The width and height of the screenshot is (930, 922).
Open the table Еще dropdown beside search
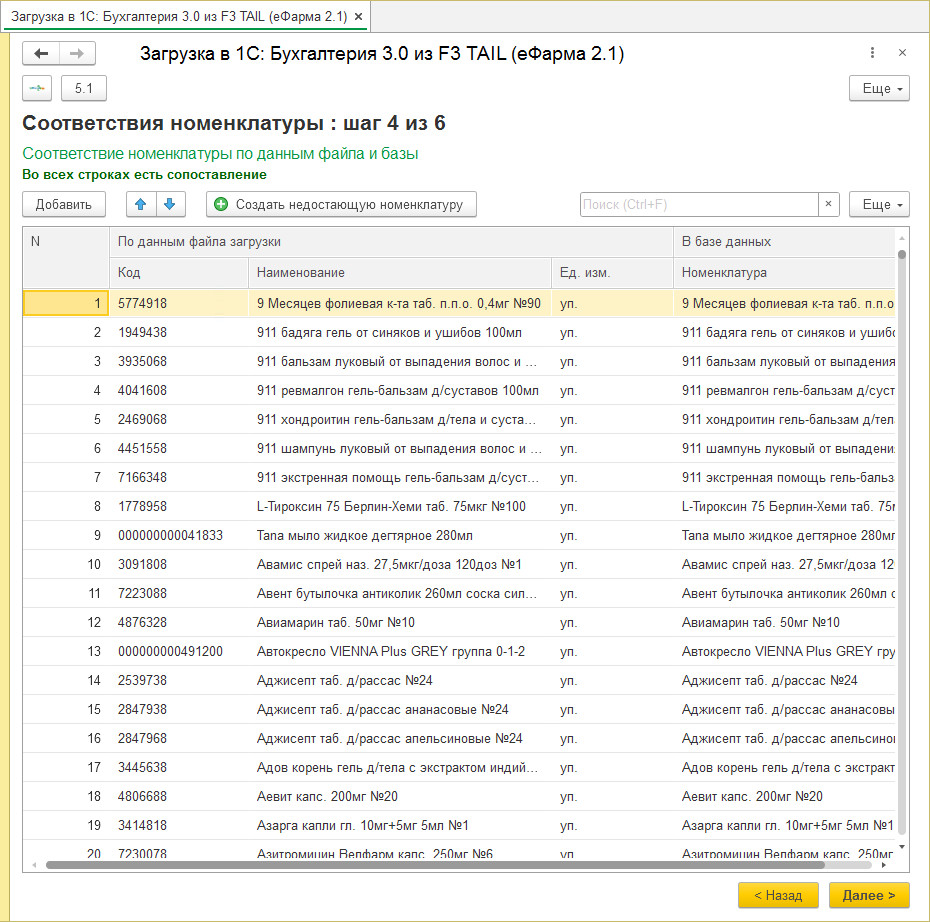coord(879,205)
